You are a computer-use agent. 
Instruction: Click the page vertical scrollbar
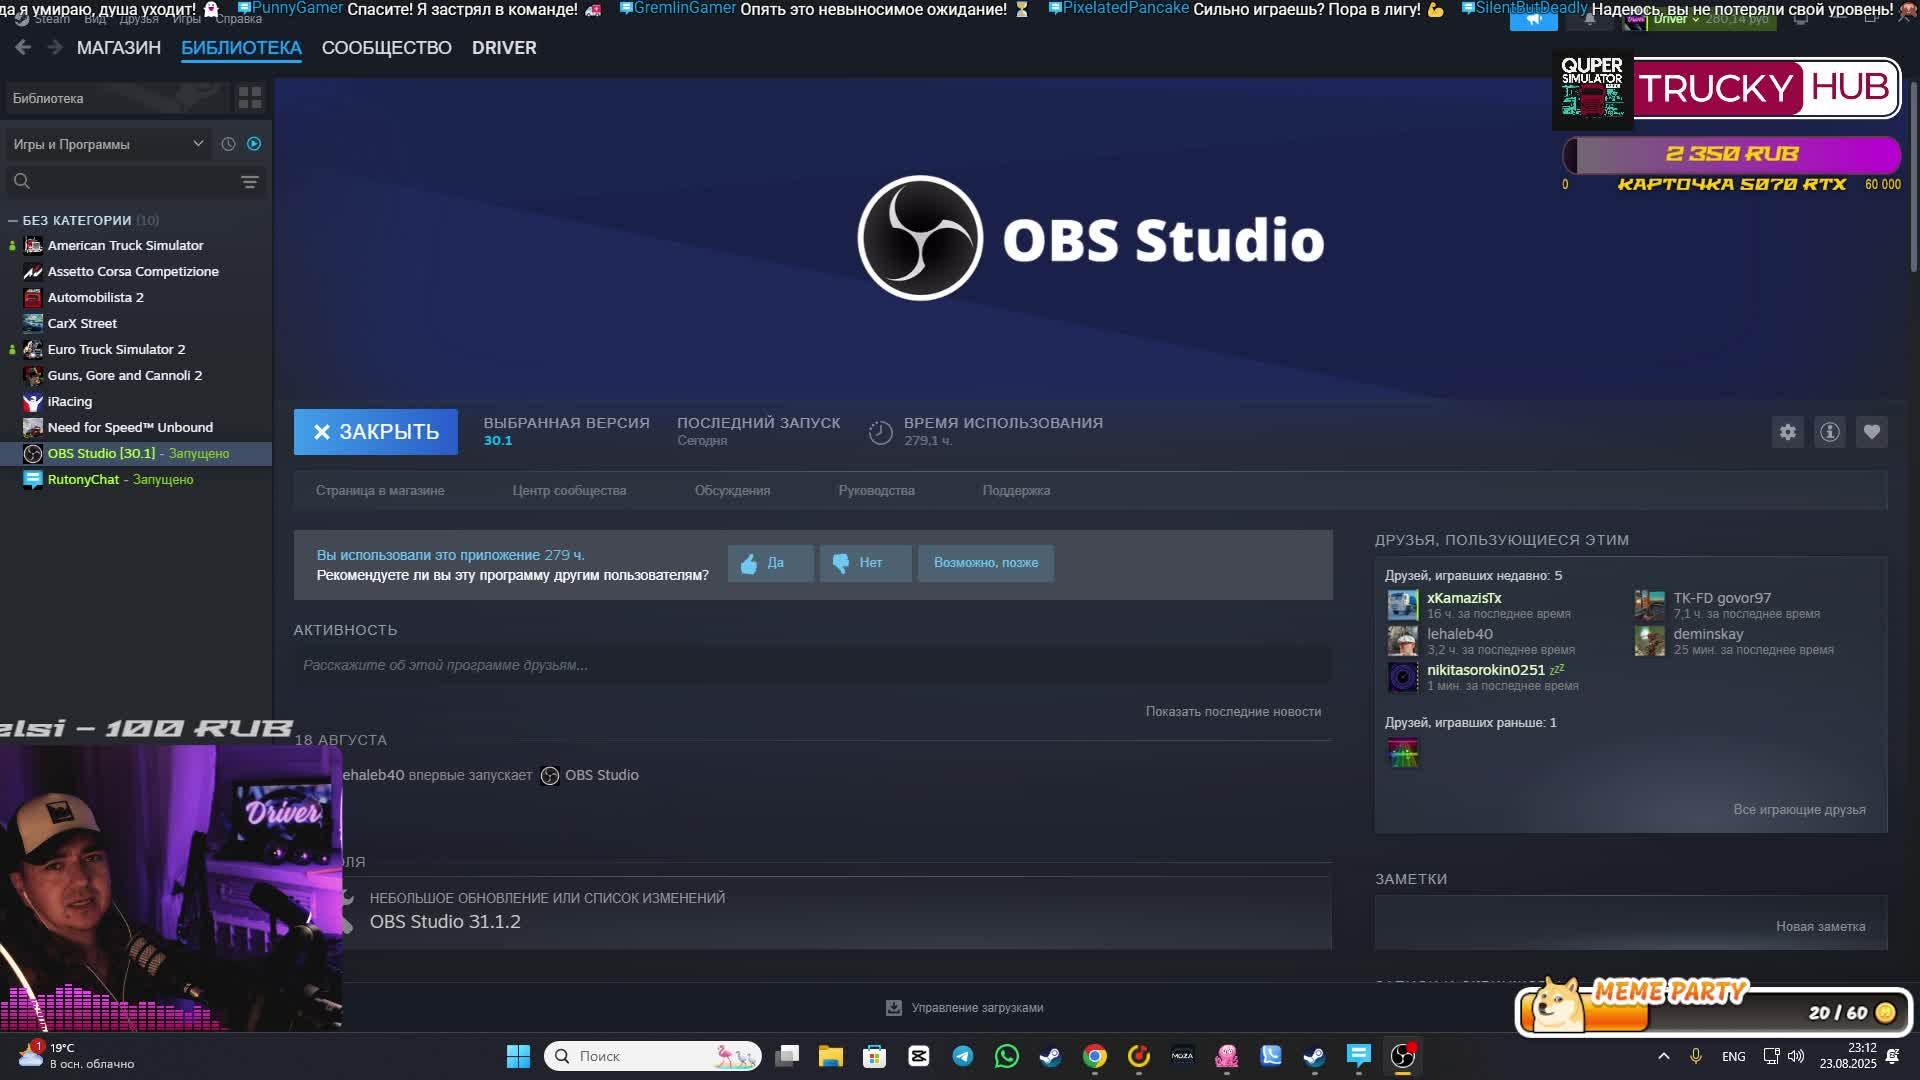(x=1914, y=175)
